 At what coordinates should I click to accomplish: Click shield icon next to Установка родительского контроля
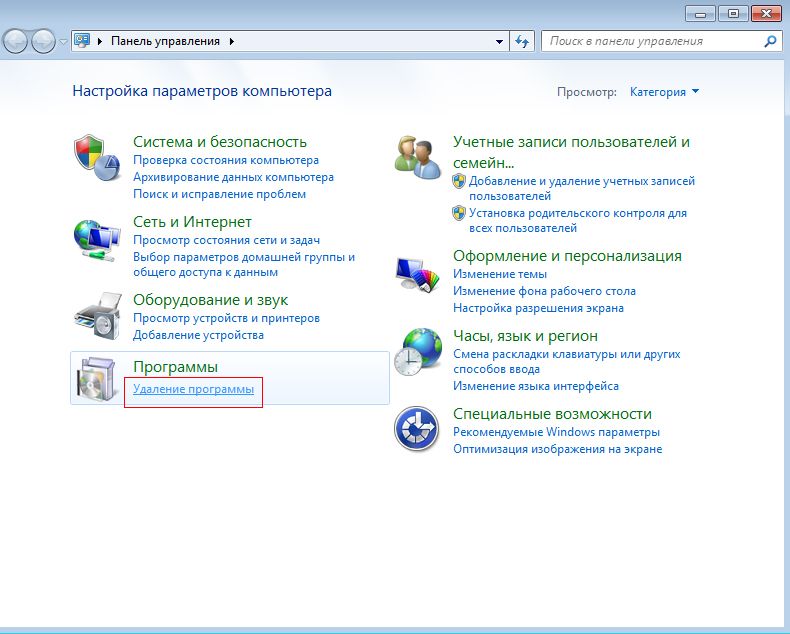[x=458, y=213]
